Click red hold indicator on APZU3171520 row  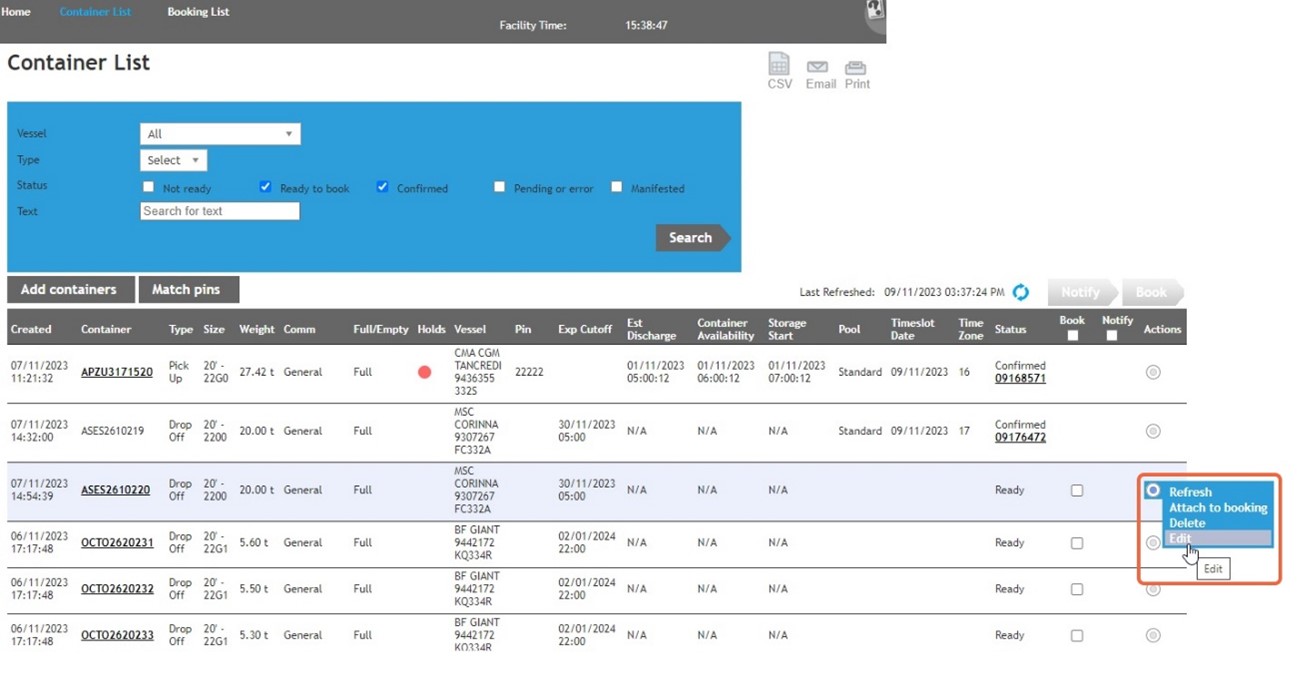coord(424,372)
